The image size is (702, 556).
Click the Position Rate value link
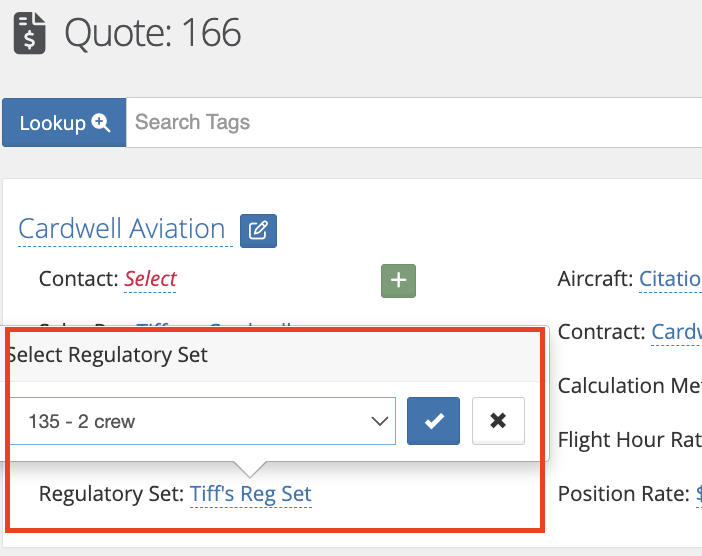pyautogui.click(x=699, y=494)
